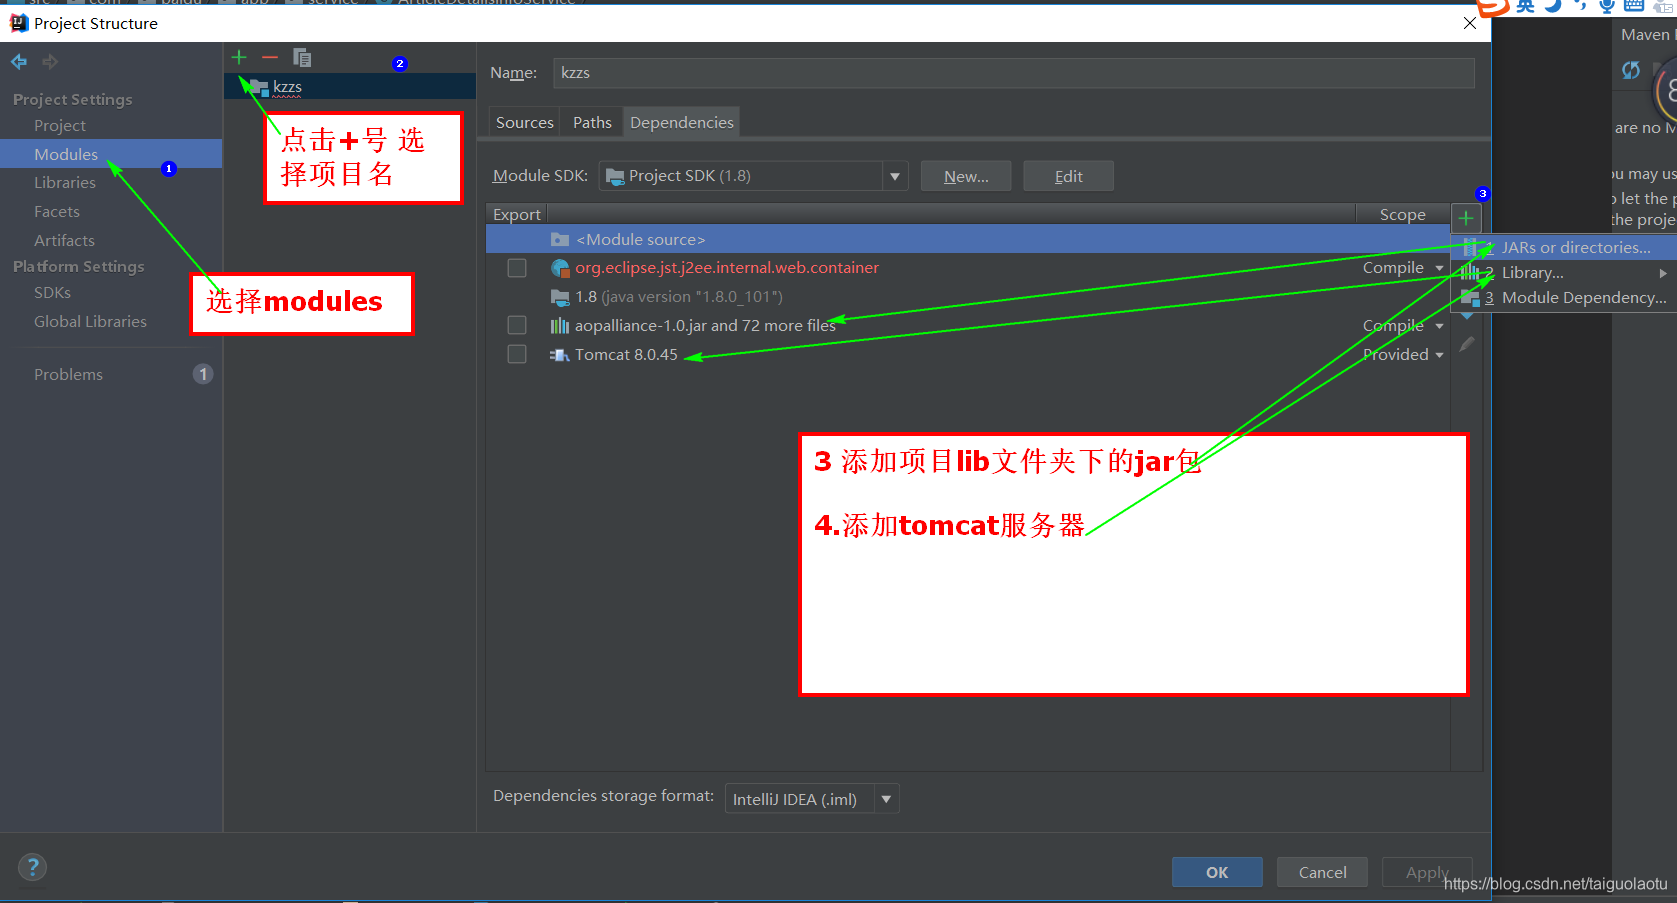Click the Name input field
This screenshot has width=1677, height=903.
(1013, 73)
